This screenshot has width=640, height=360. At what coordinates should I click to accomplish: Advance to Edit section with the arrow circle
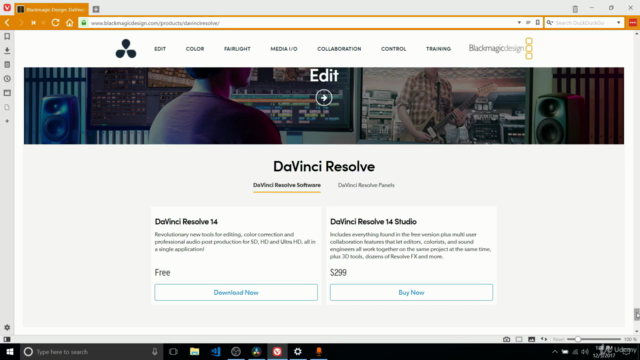324,98
